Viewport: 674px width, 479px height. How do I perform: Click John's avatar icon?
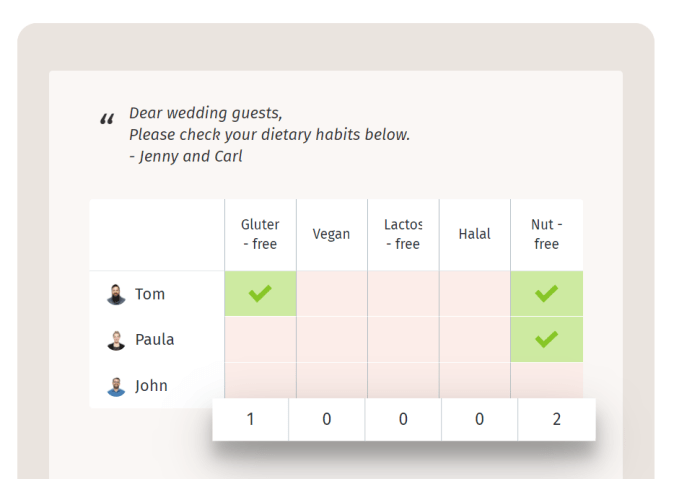click(117, 385)
